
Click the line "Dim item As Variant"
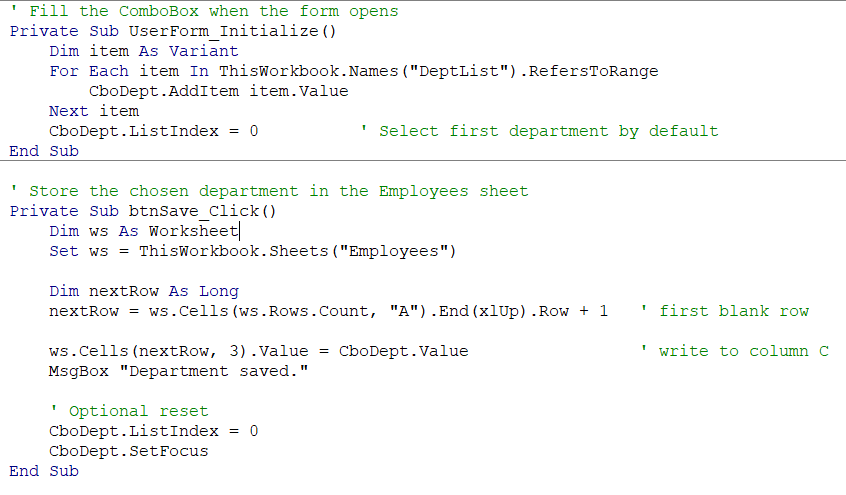point(144,51)
